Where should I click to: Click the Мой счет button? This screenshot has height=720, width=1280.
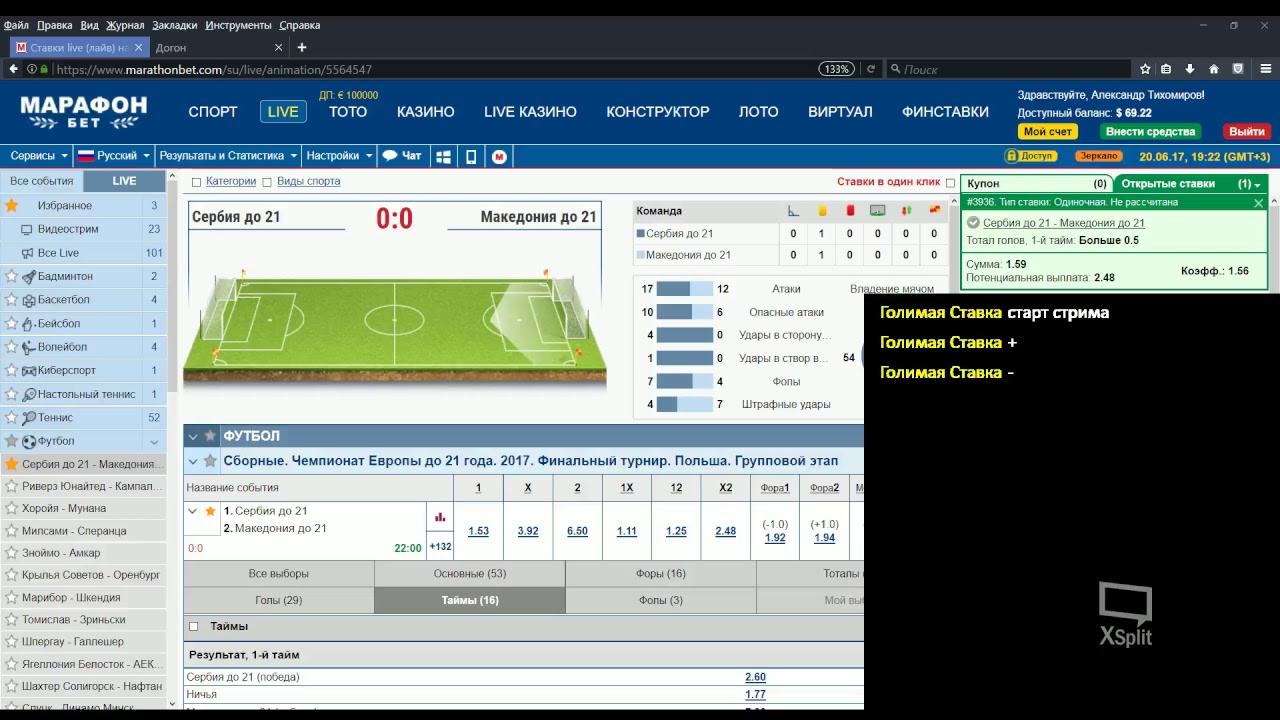1047,132
